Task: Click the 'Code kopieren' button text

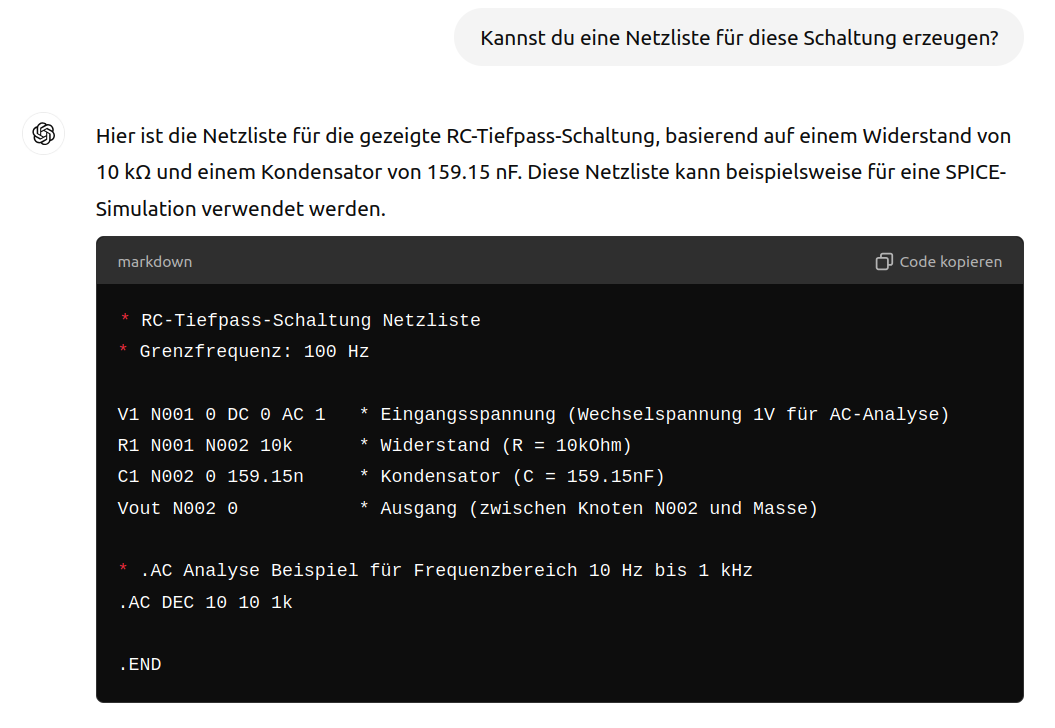Action: pyautogui.click(x=951, y=262)
